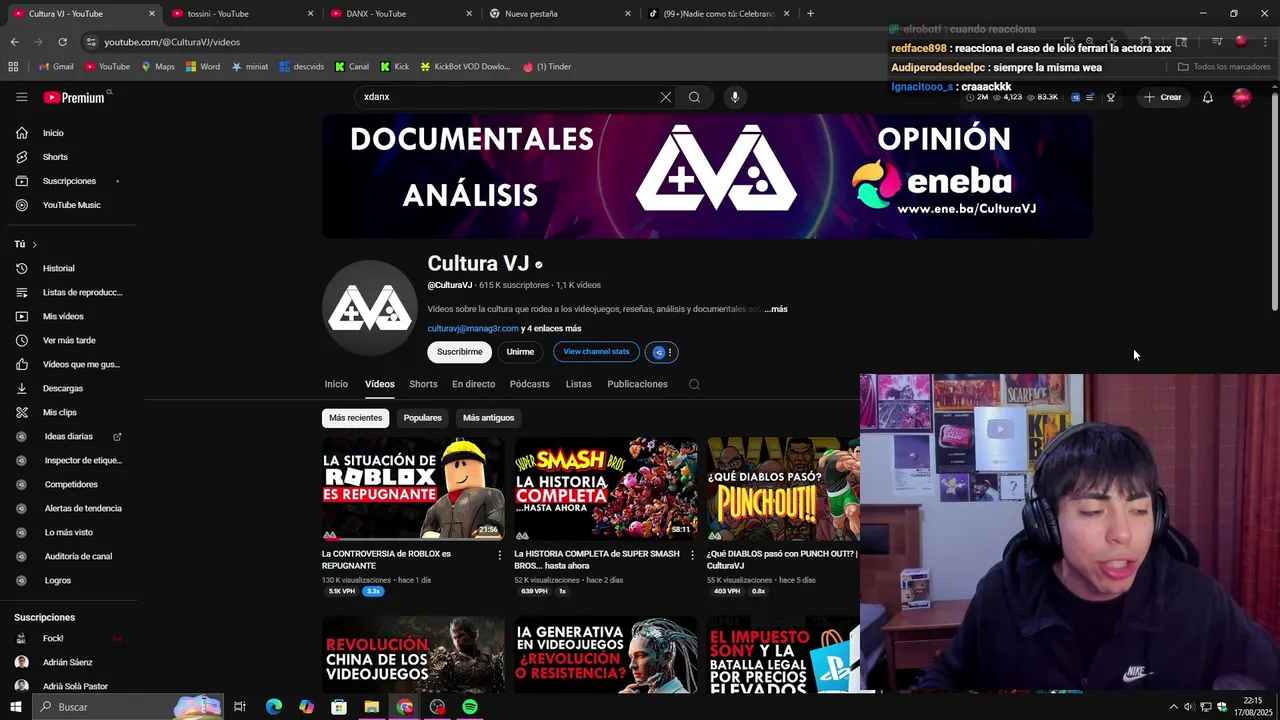The height and width of the screenshot is (720, 1280).
Task: Switch to channel Inicio tab
Action: click(336, 384)
